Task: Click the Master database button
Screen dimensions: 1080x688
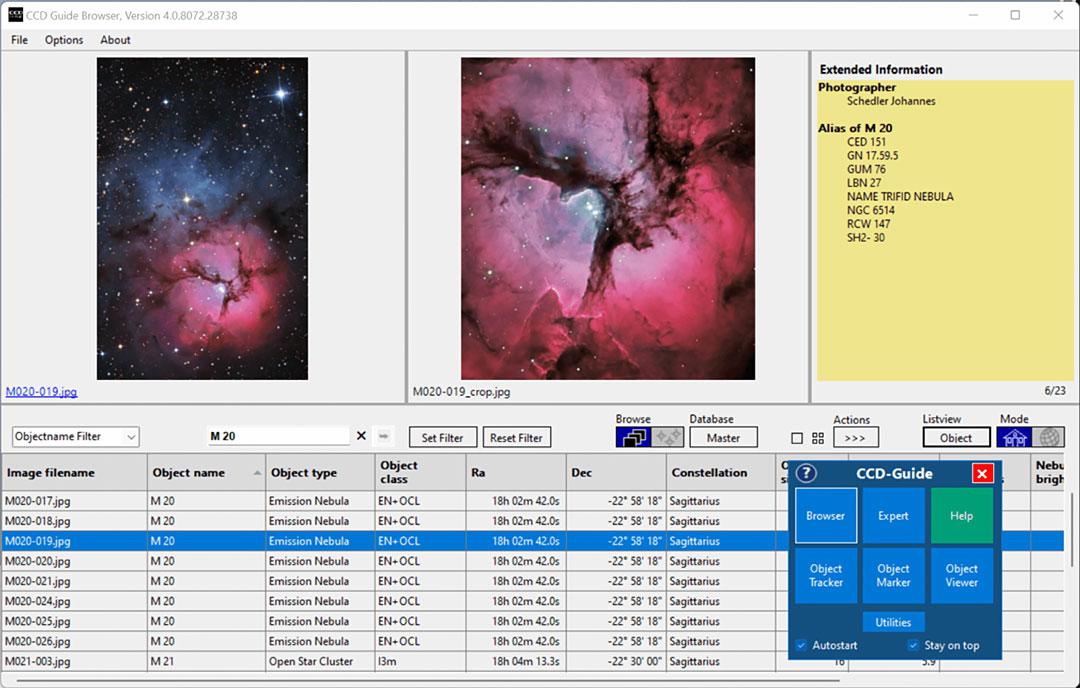Action: tap(723, 437)
